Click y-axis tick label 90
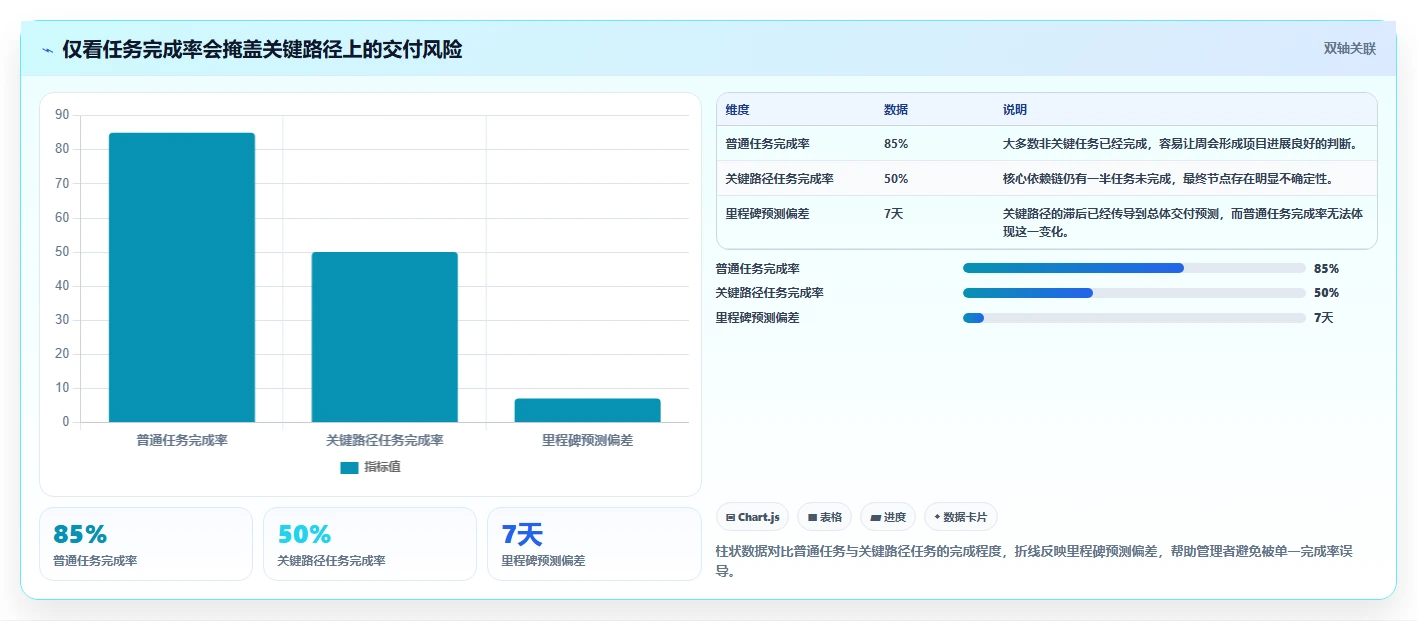This screenshot has width=1417, height=621. point(63,116)
